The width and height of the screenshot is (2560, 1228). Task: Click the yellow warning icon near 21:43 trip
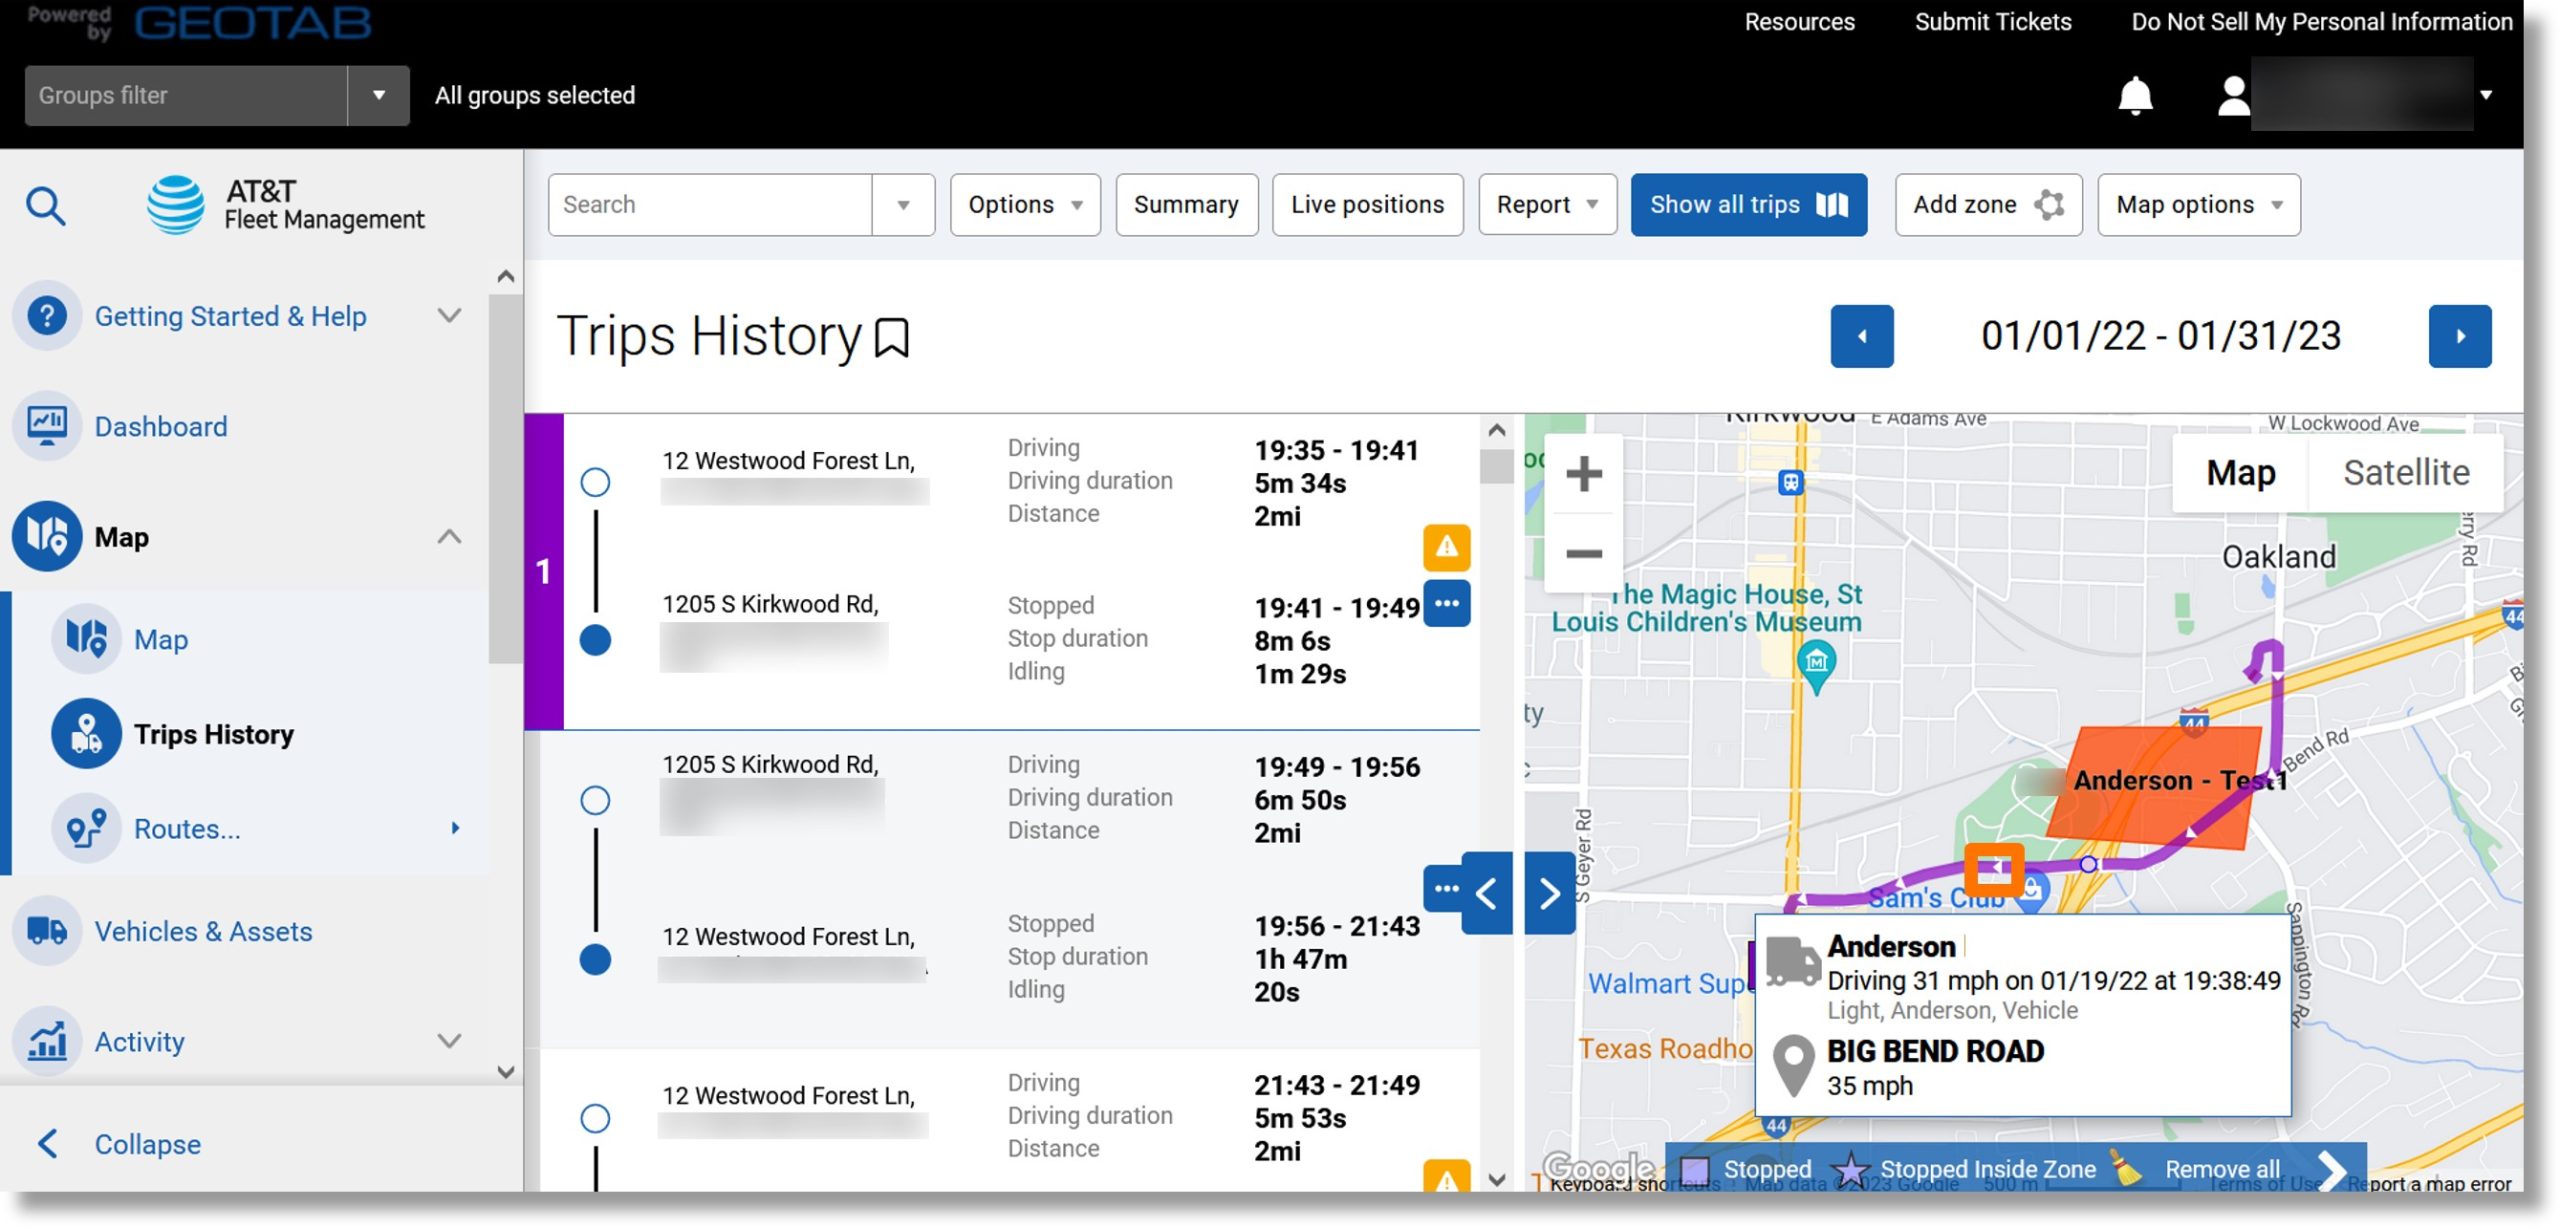1446,1177
